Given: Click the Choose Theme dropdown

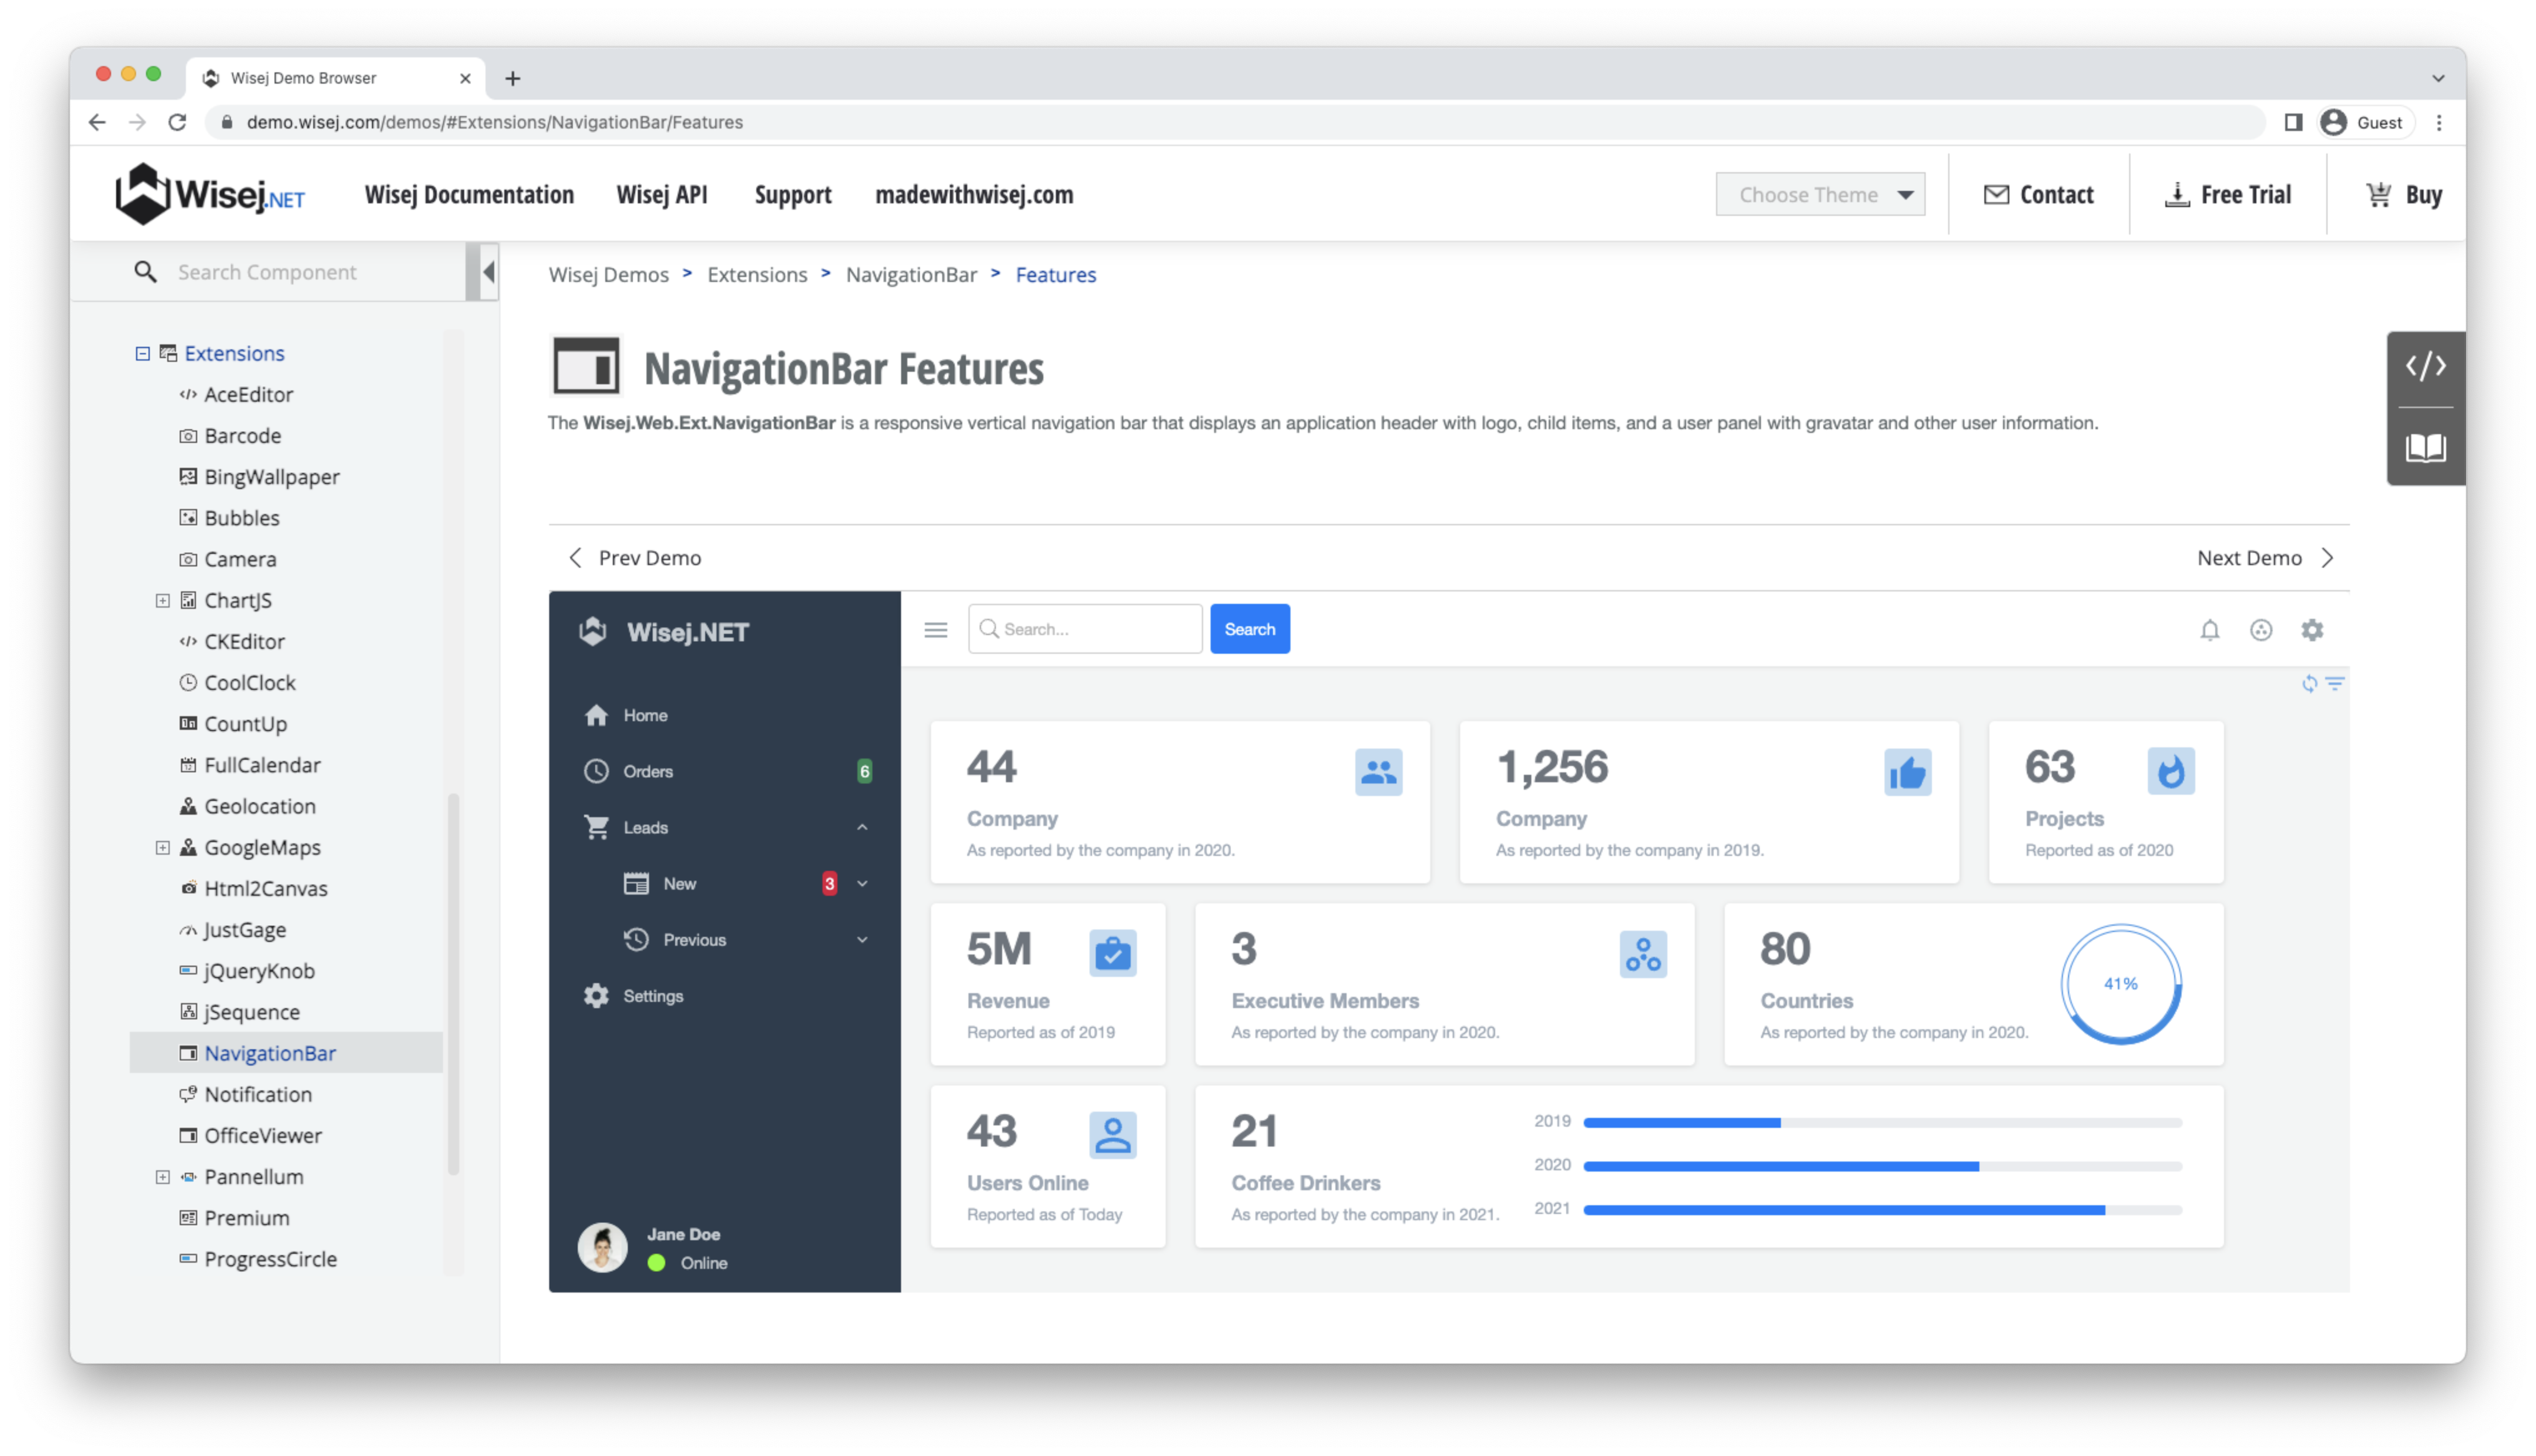Looking at the screenshot, I should (1818, 193).
